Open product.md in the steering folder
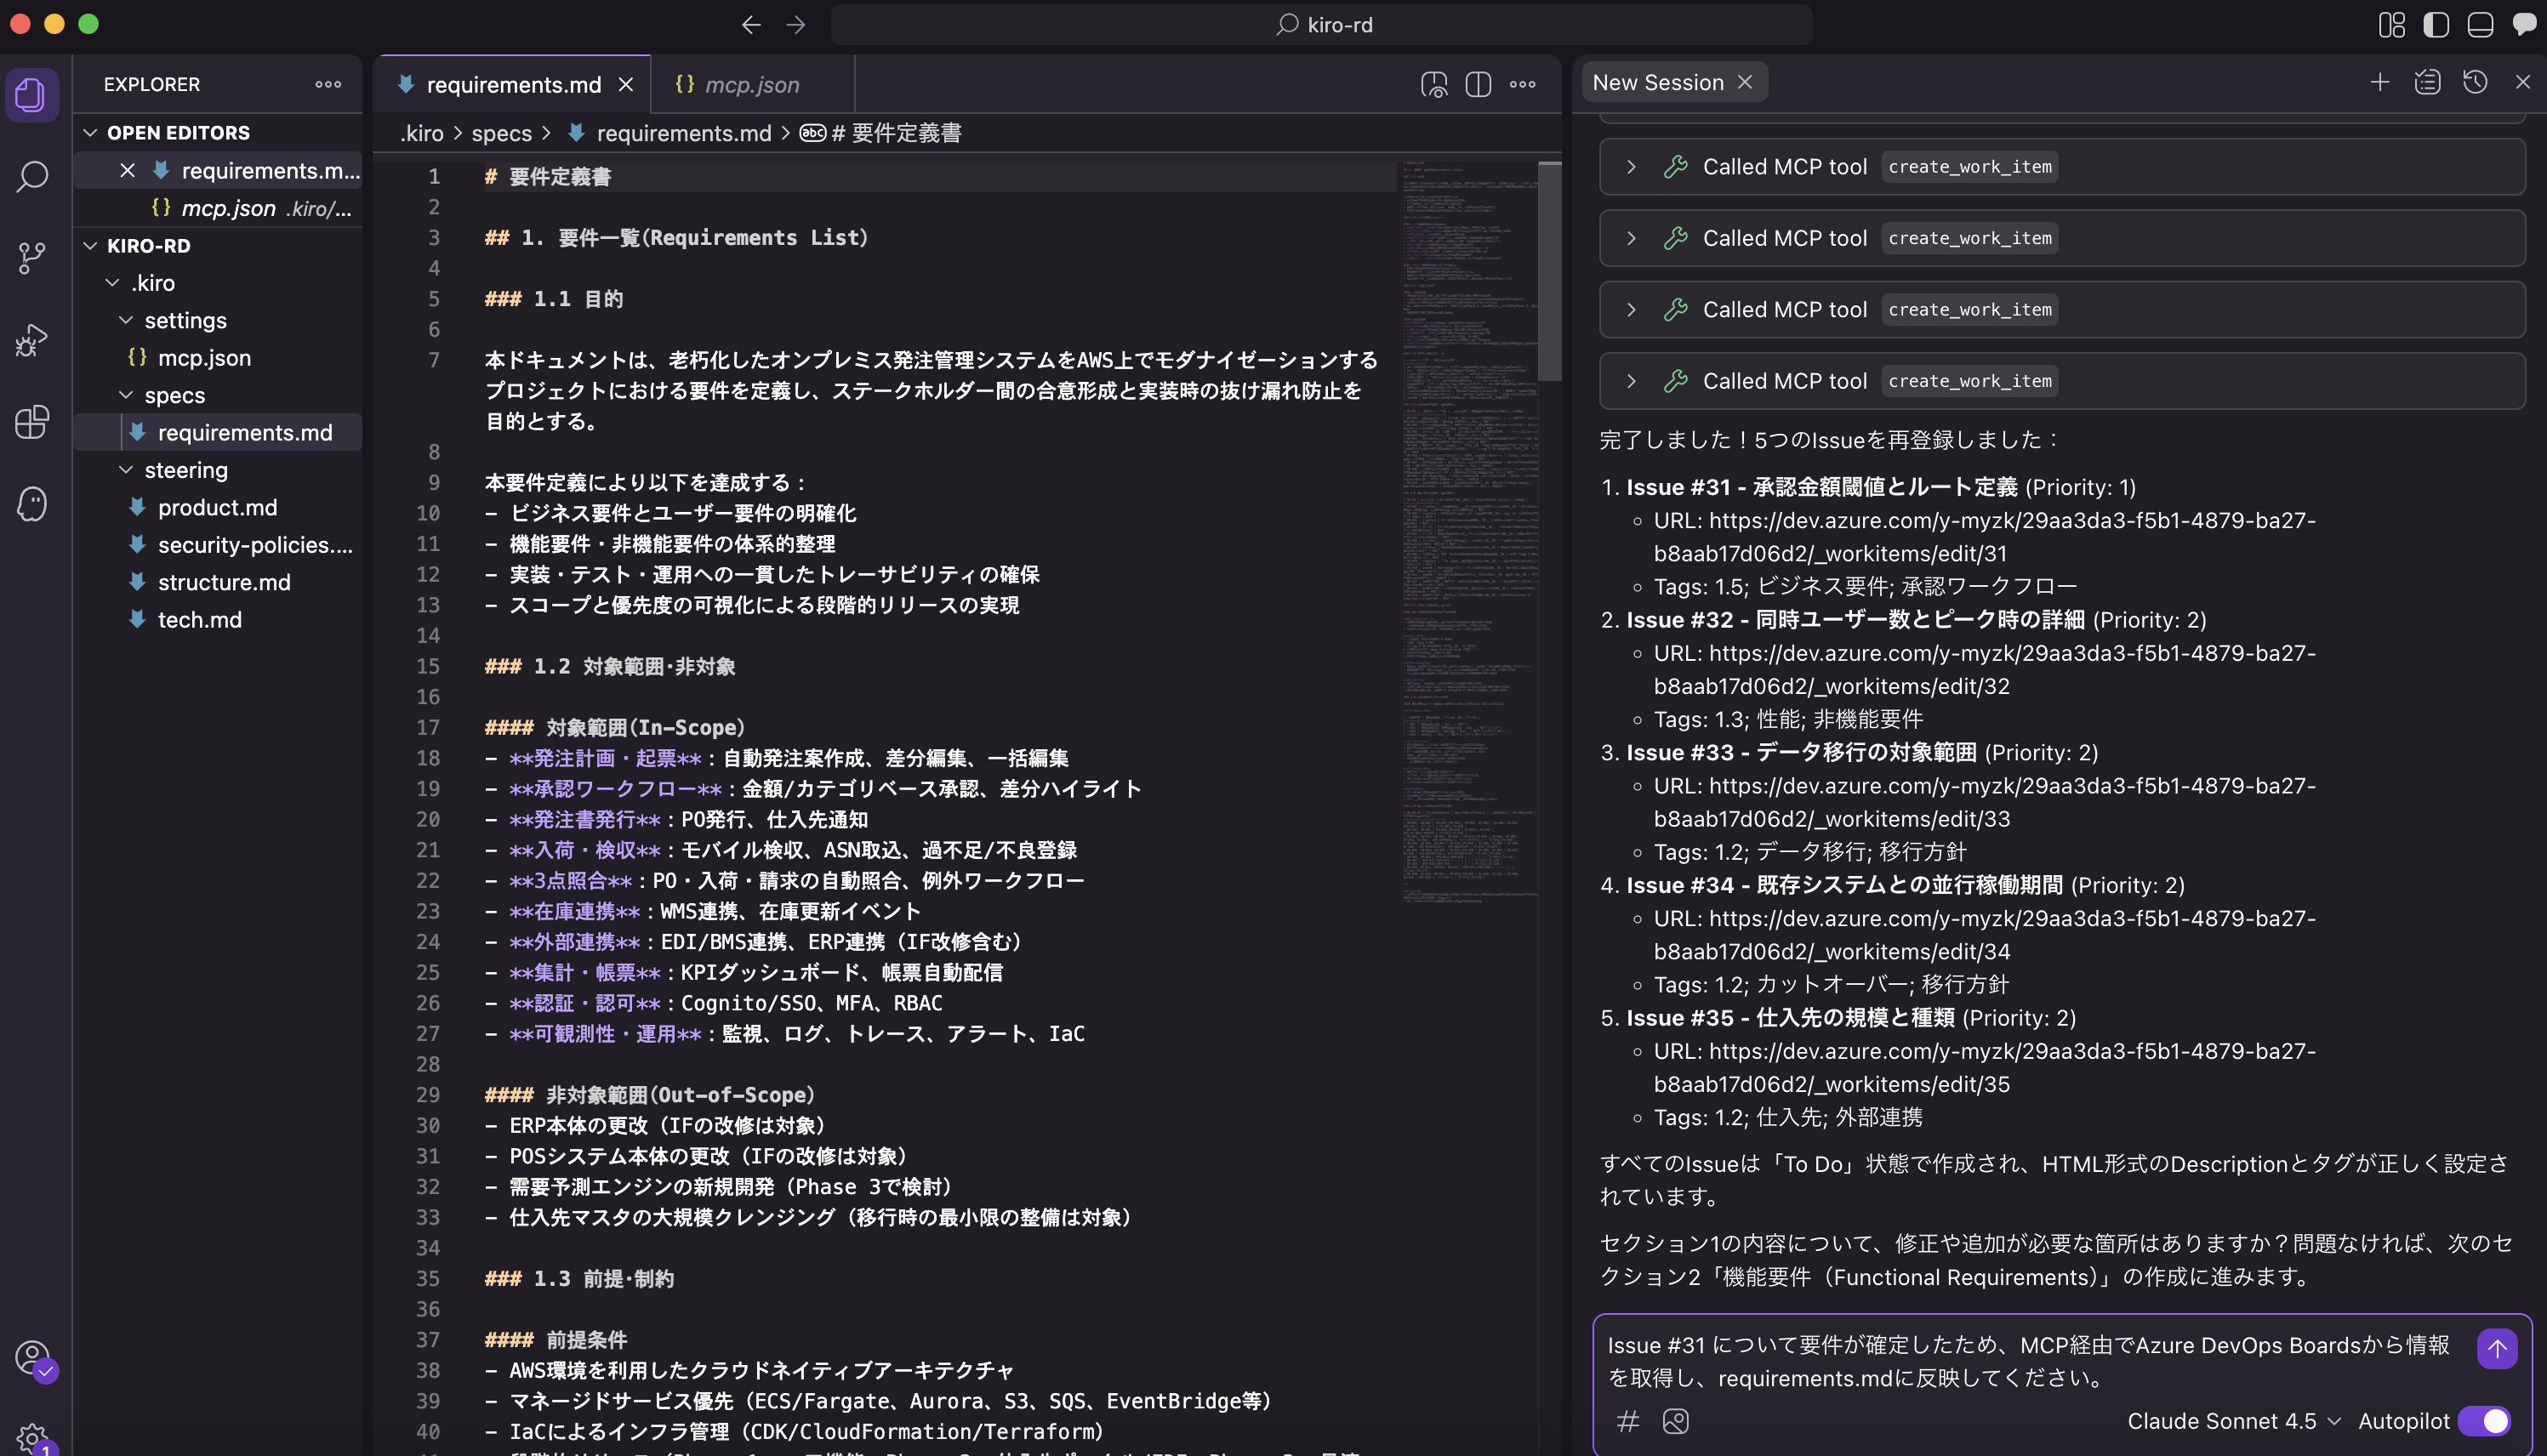Image resolution: width=2547 pixels, height=1456 pixels. click(217, 507)
